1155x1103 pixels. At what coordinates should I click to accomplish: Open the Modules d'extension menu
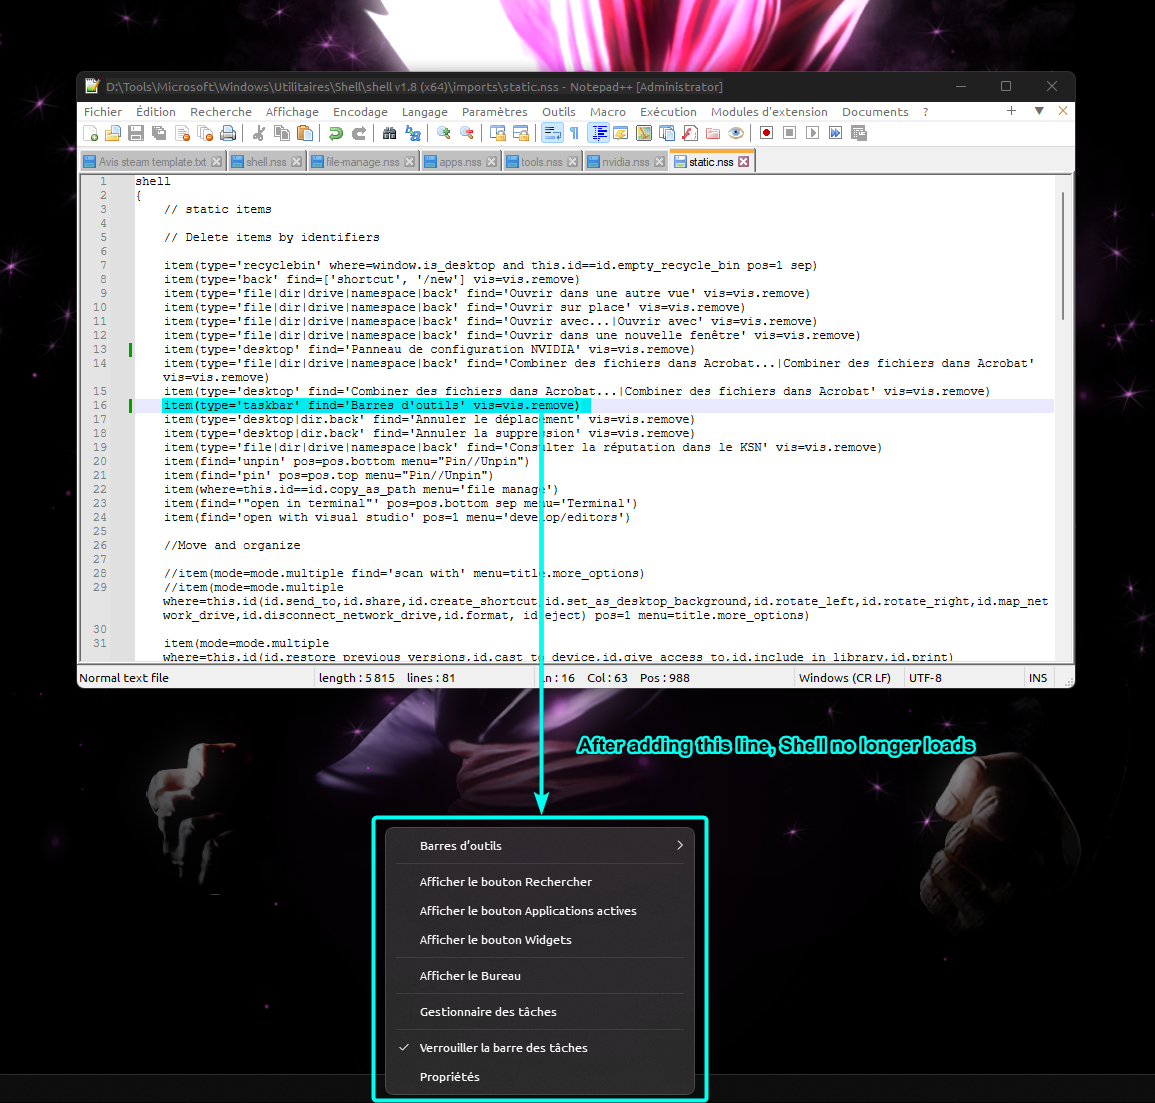coord(769,112)
